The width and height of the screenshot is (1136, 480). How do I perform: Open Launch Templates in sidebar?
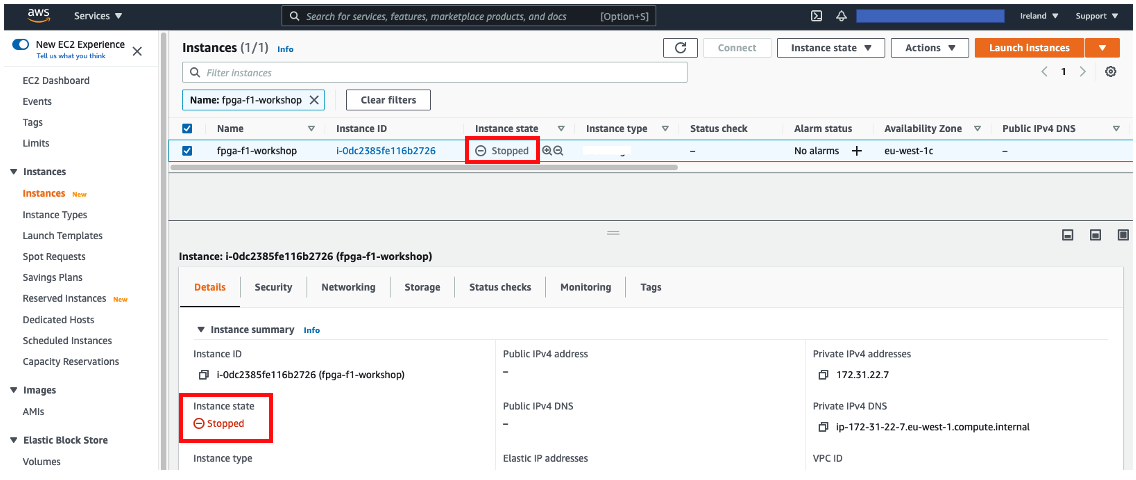[62, 235]
